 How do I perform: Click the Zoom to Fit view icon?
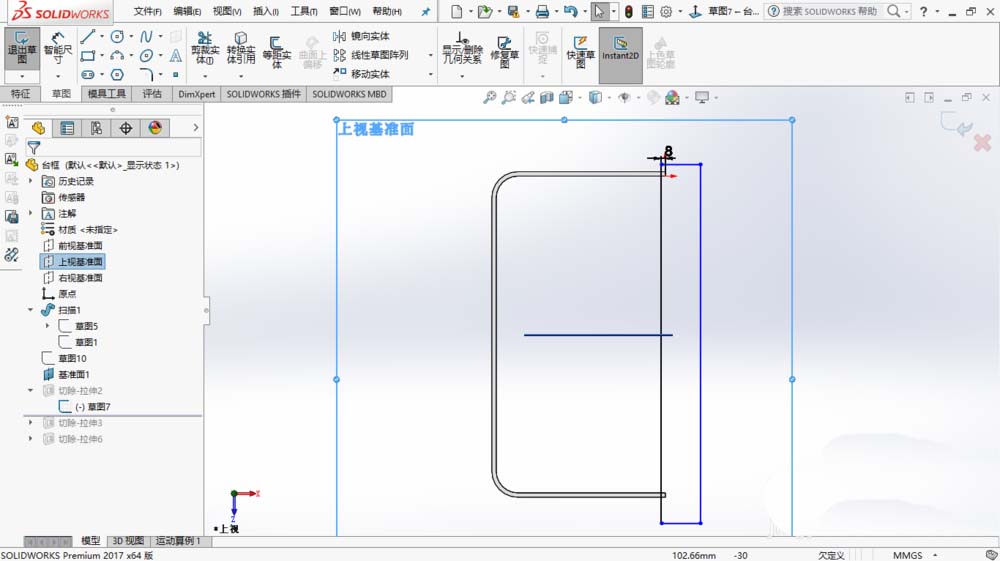pos(489,98)
